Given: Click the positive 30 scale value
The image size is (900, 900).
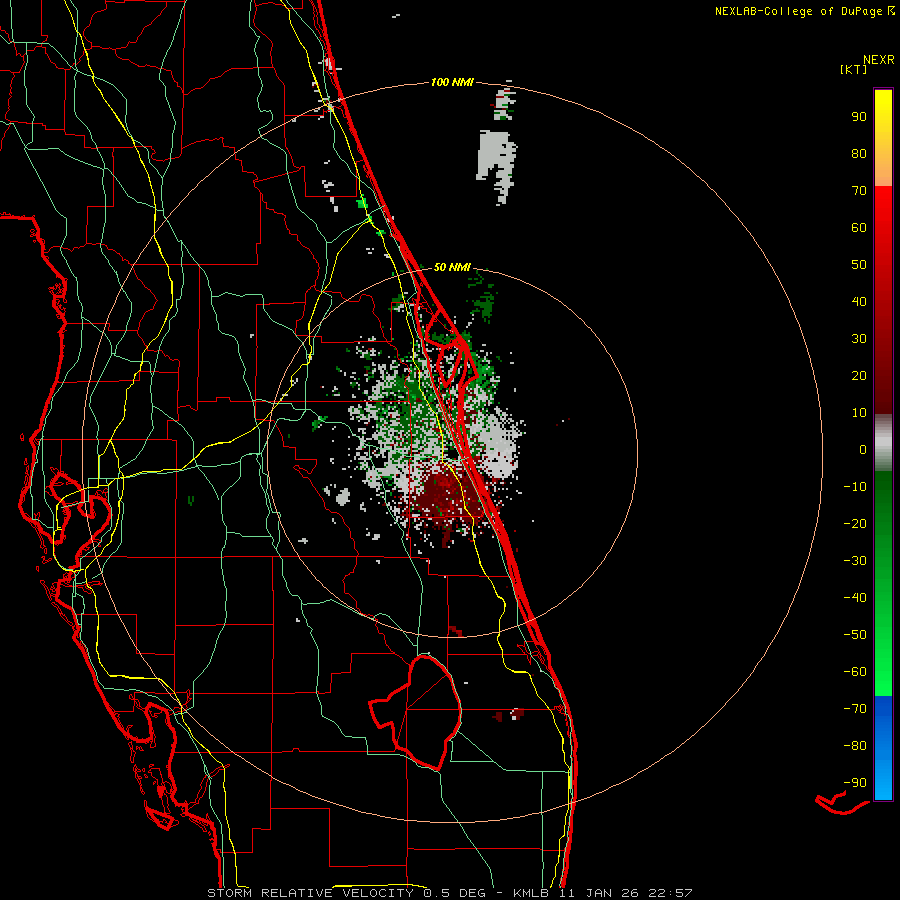Looking at the screenshot, I should pos(859,339).
